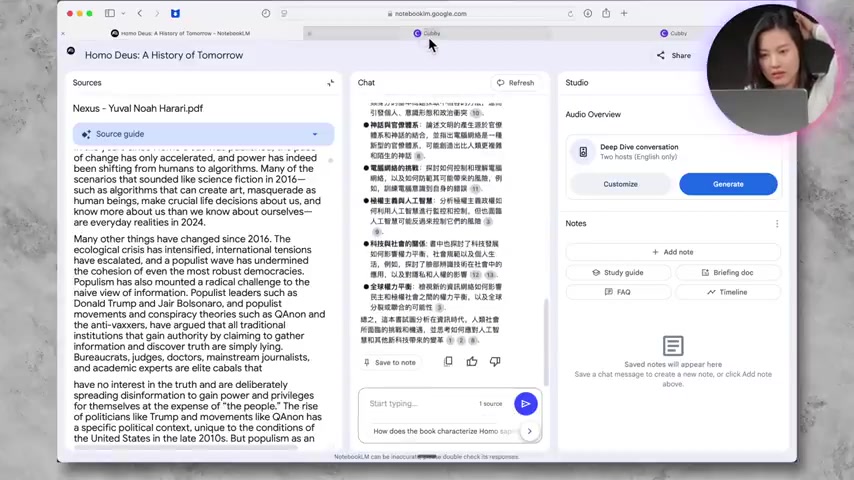Click the NotebookLM logo icon
854x480 pixels.
[x=71, y=51]
